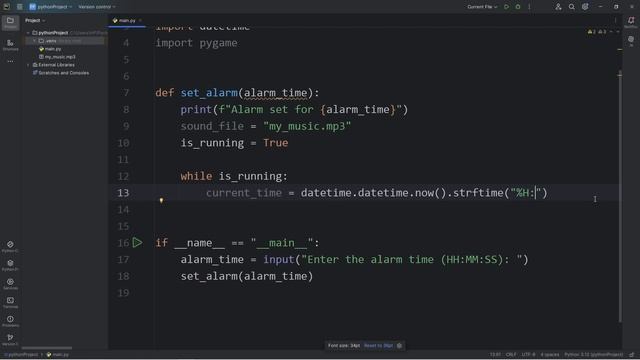Click the word True on line 10
Screen dimensions: 640x360
276,143
